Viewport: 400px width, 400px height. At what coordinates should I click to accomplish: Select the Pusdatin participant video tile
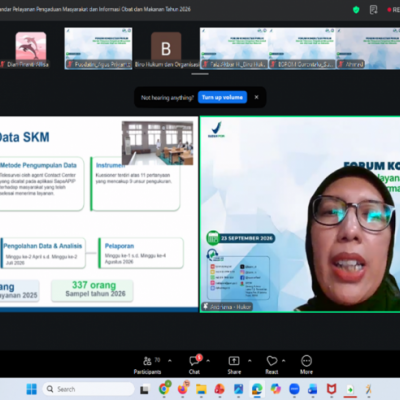[98, 48]
